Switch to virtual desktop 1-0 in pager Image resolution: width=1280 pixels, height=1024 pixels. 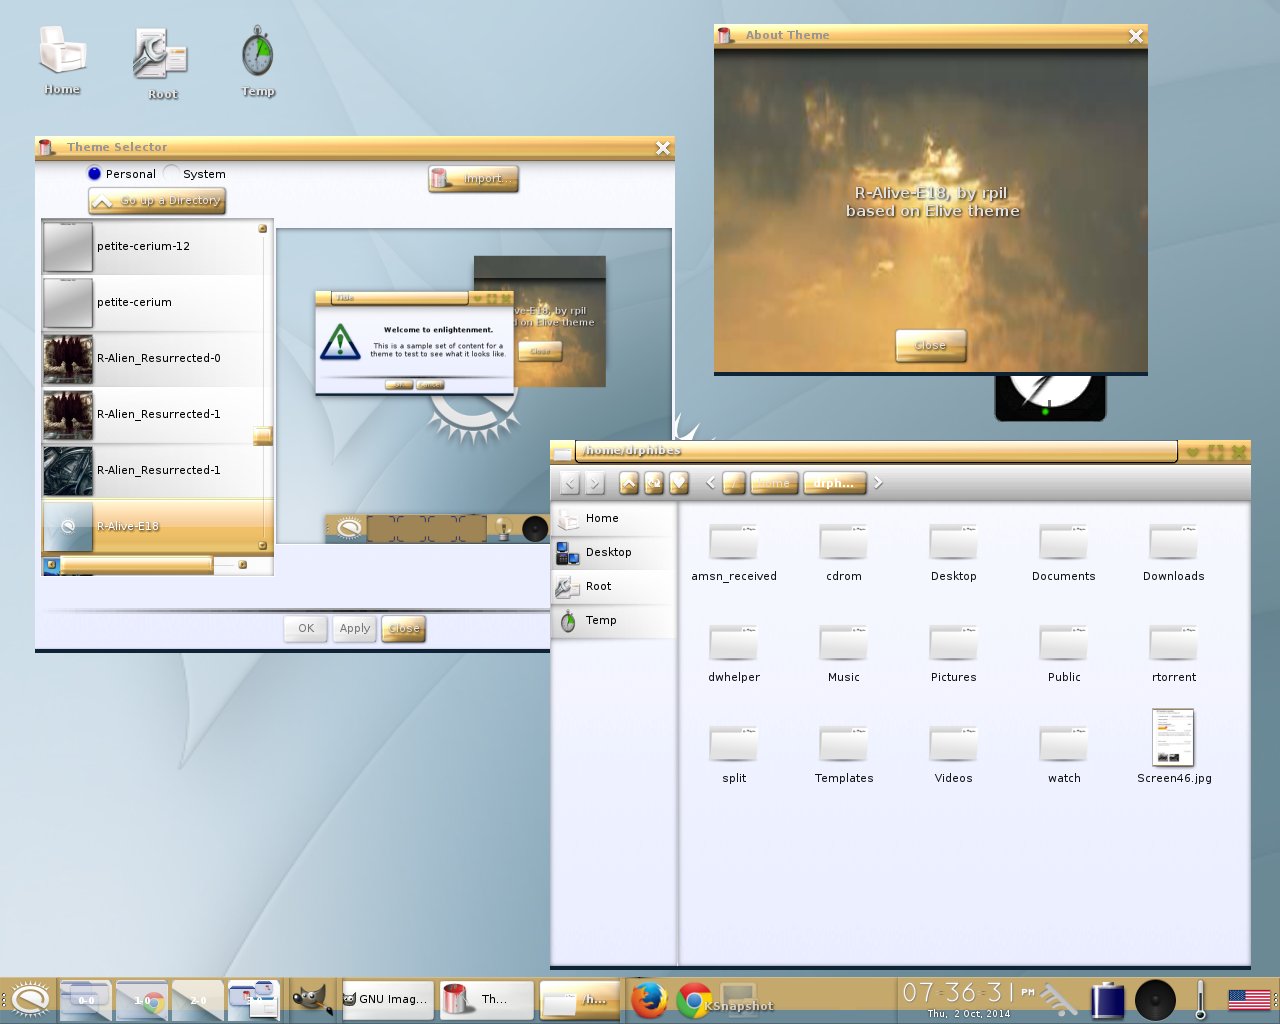coord(142,998)
